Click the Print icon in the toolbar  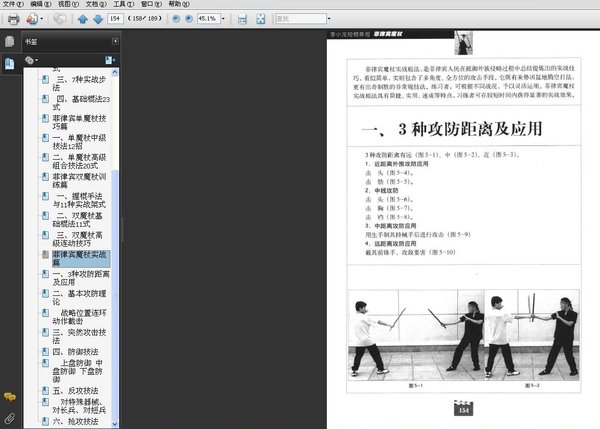coord(13,19)
